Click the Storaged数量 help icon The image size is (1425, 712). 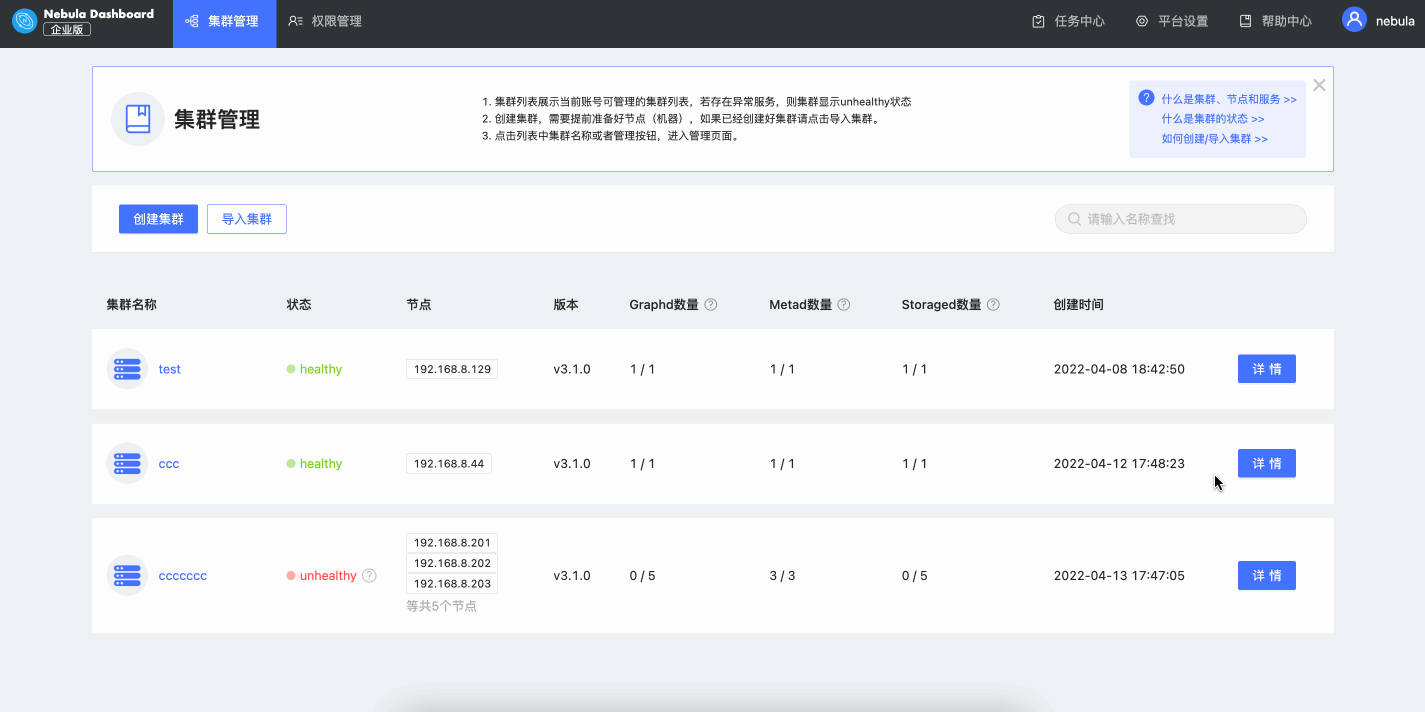993,305
